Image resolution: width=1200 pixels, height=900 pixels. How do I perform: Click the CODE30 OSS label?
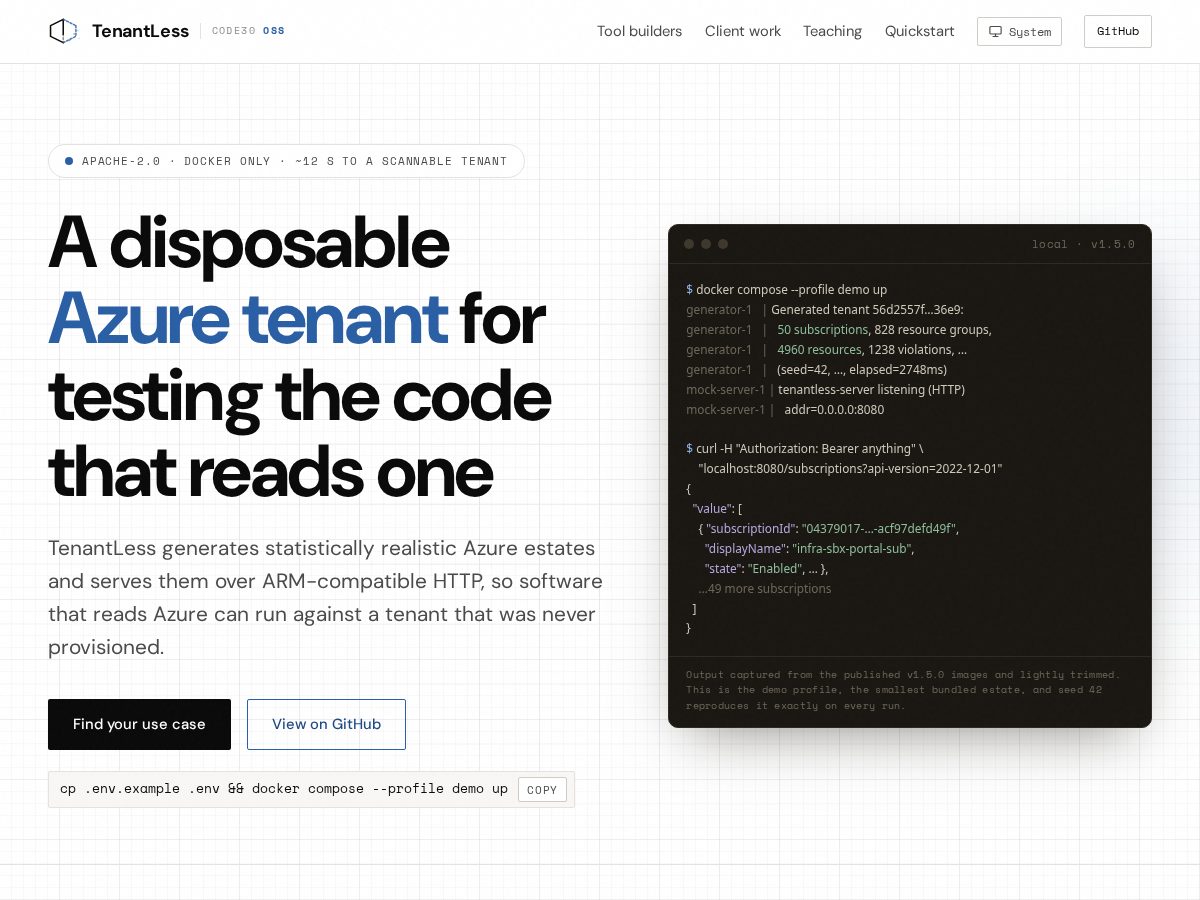(x=248, y=31)
